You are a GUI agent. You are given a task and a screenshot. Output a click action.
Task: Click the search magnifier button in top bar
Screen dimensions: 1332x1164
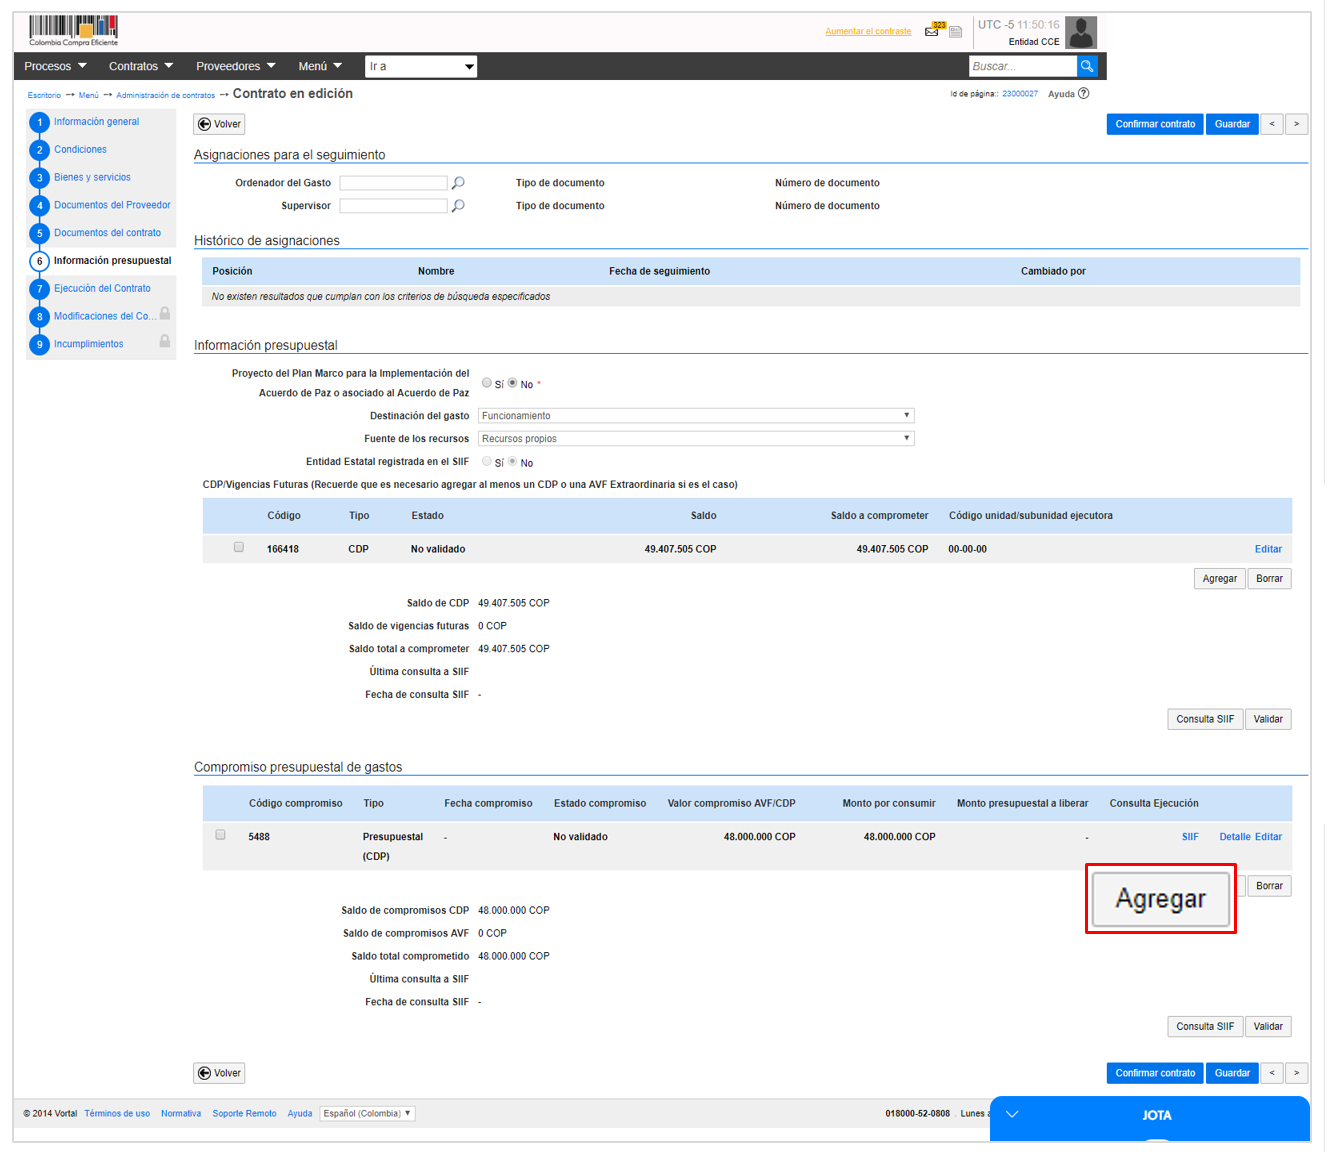click(x=1087, y=66)
